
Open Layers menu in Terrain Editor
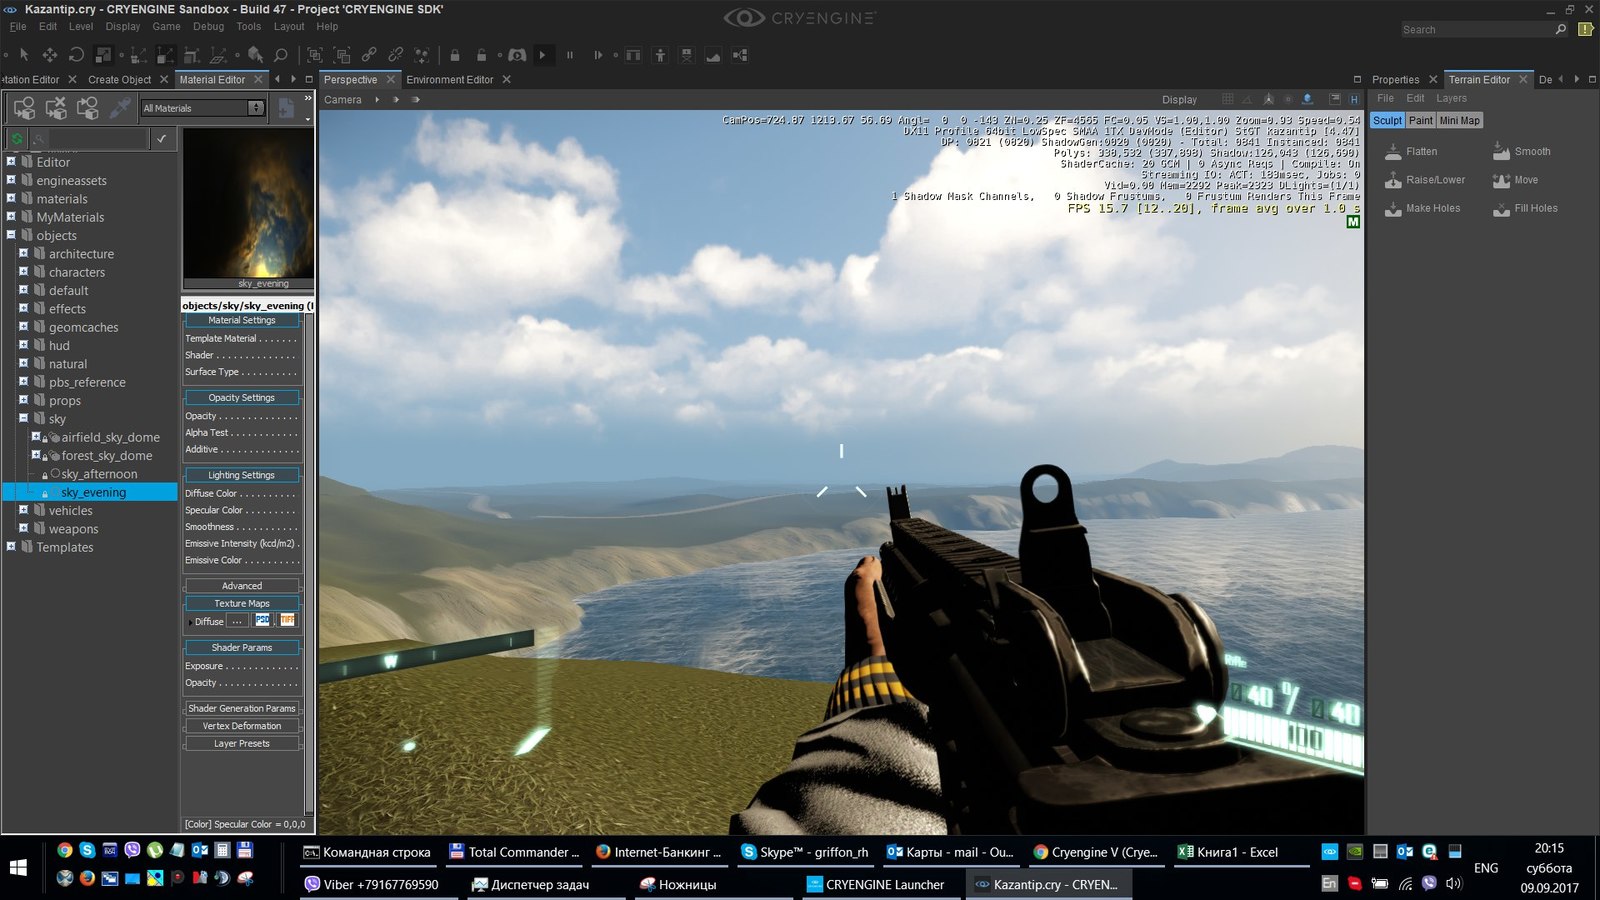click(1451, 98)
